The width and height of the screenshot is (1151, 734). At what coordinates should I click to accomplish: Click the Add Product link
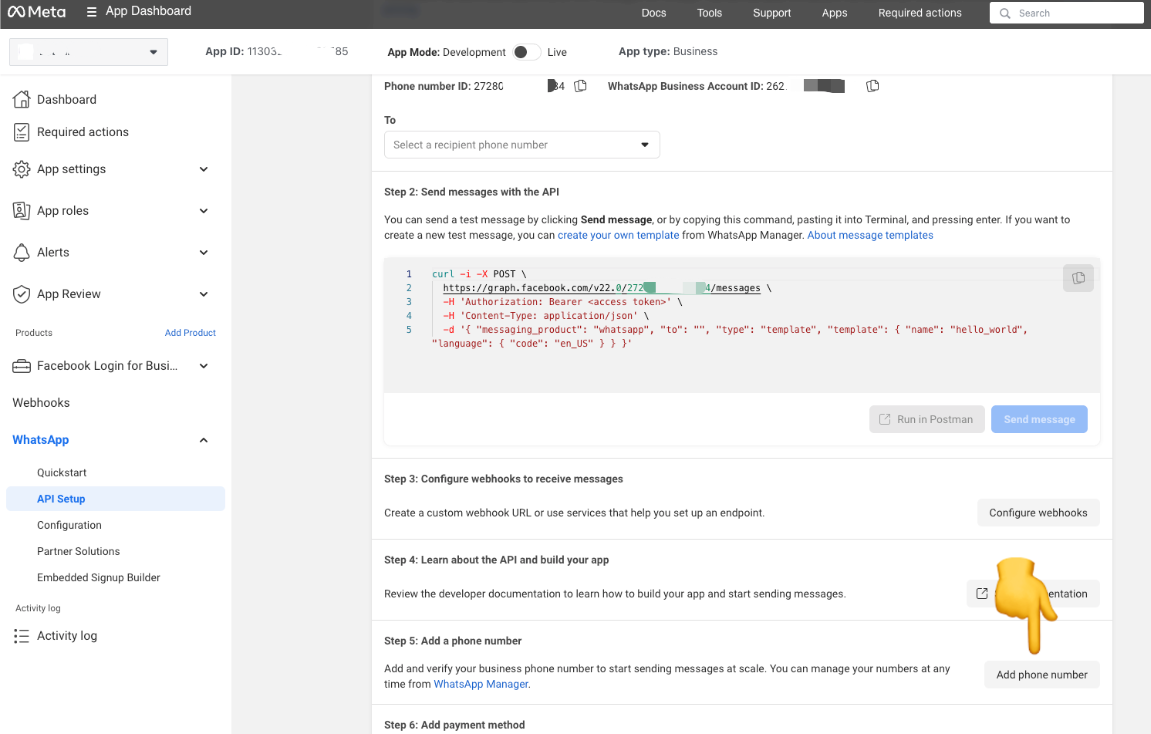[190, 333]
